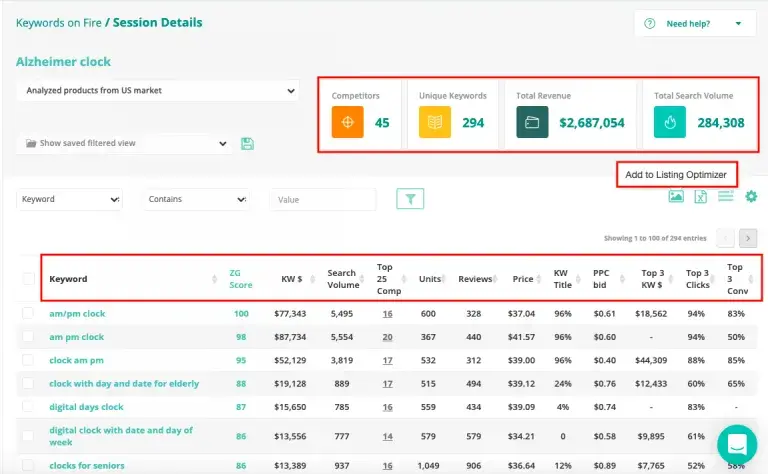This screenshot has height=474, width=768.
Task: Open table settings gear icon
Action: pos(751,196)
